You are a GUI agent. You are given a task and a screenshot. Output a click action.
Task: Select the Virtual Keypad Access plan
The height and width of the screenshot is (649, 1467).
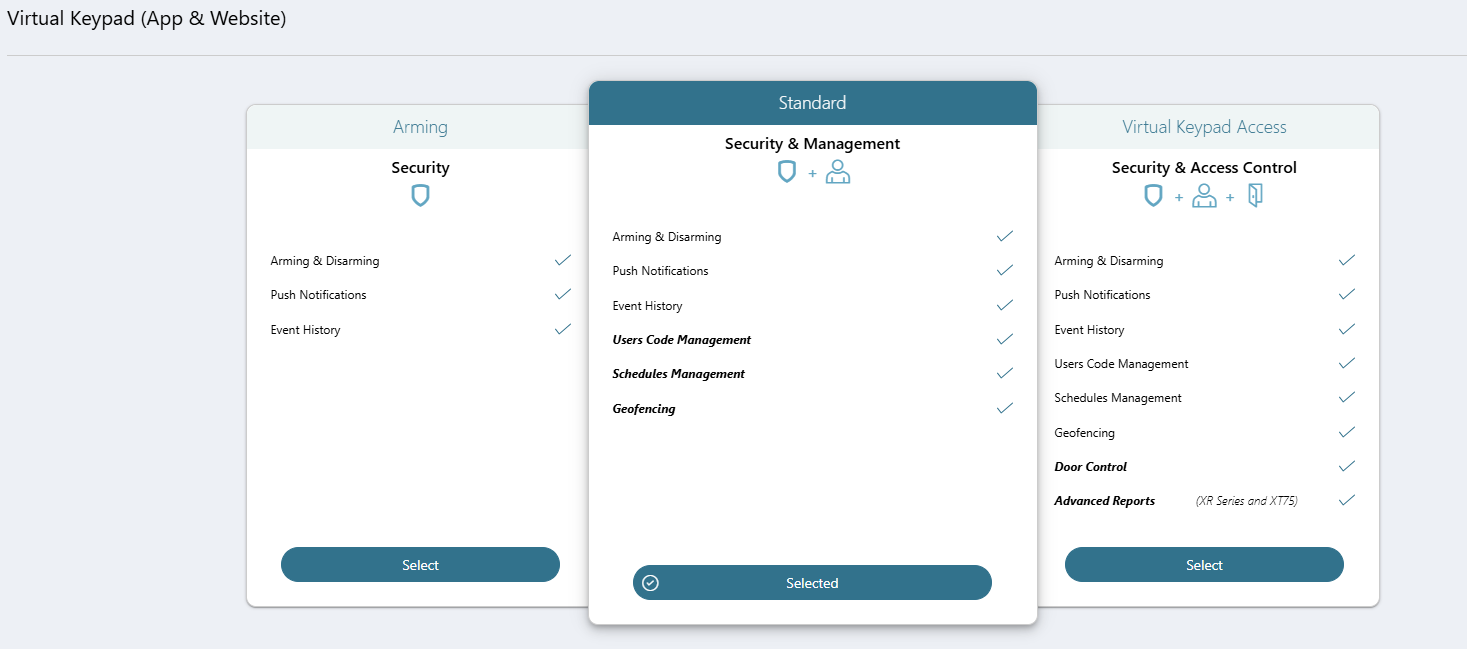1204,565
